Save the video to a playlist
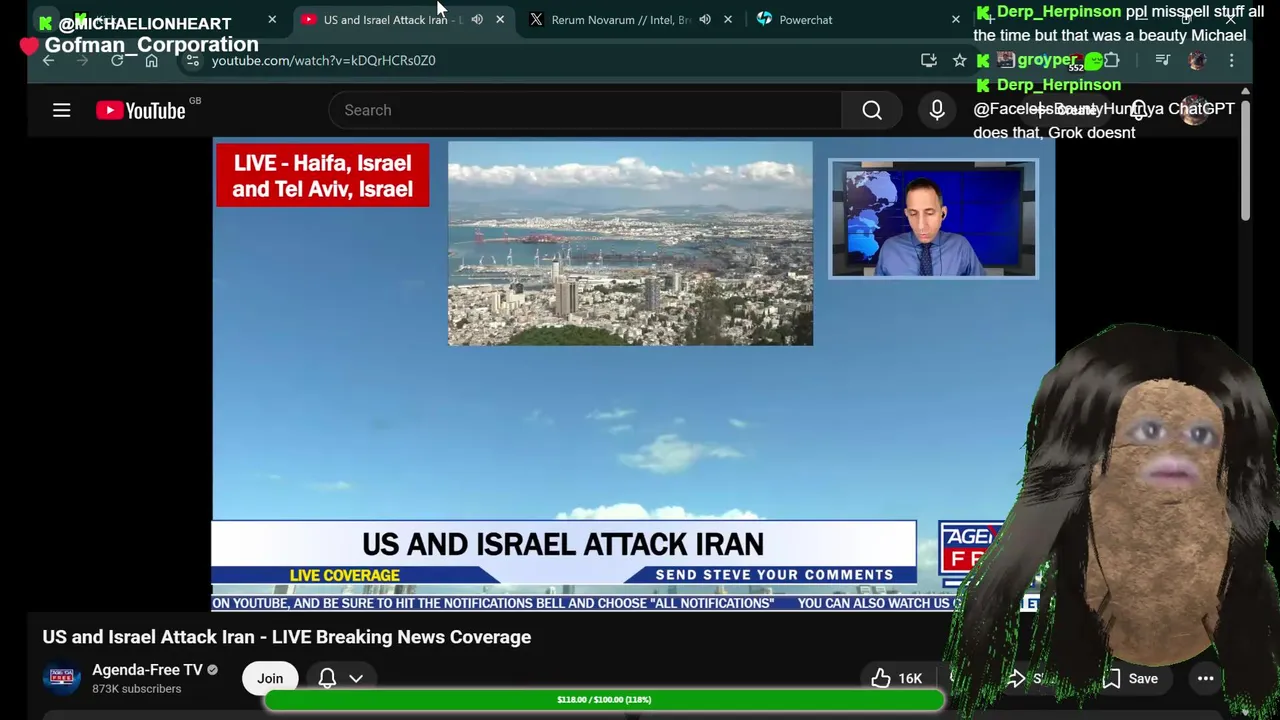1280x720 pixels. tap(1131, 678)
